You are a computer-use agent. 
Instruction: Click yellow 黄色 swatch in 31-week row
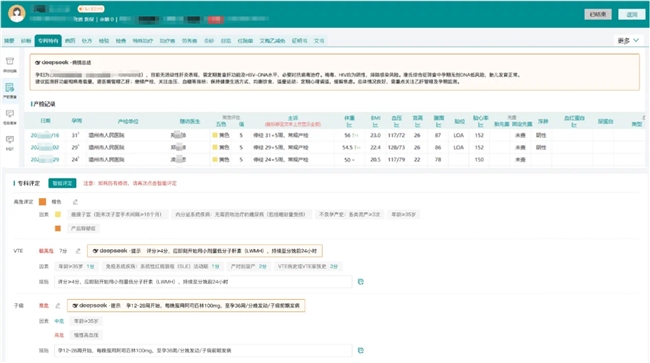coord(215,135)
